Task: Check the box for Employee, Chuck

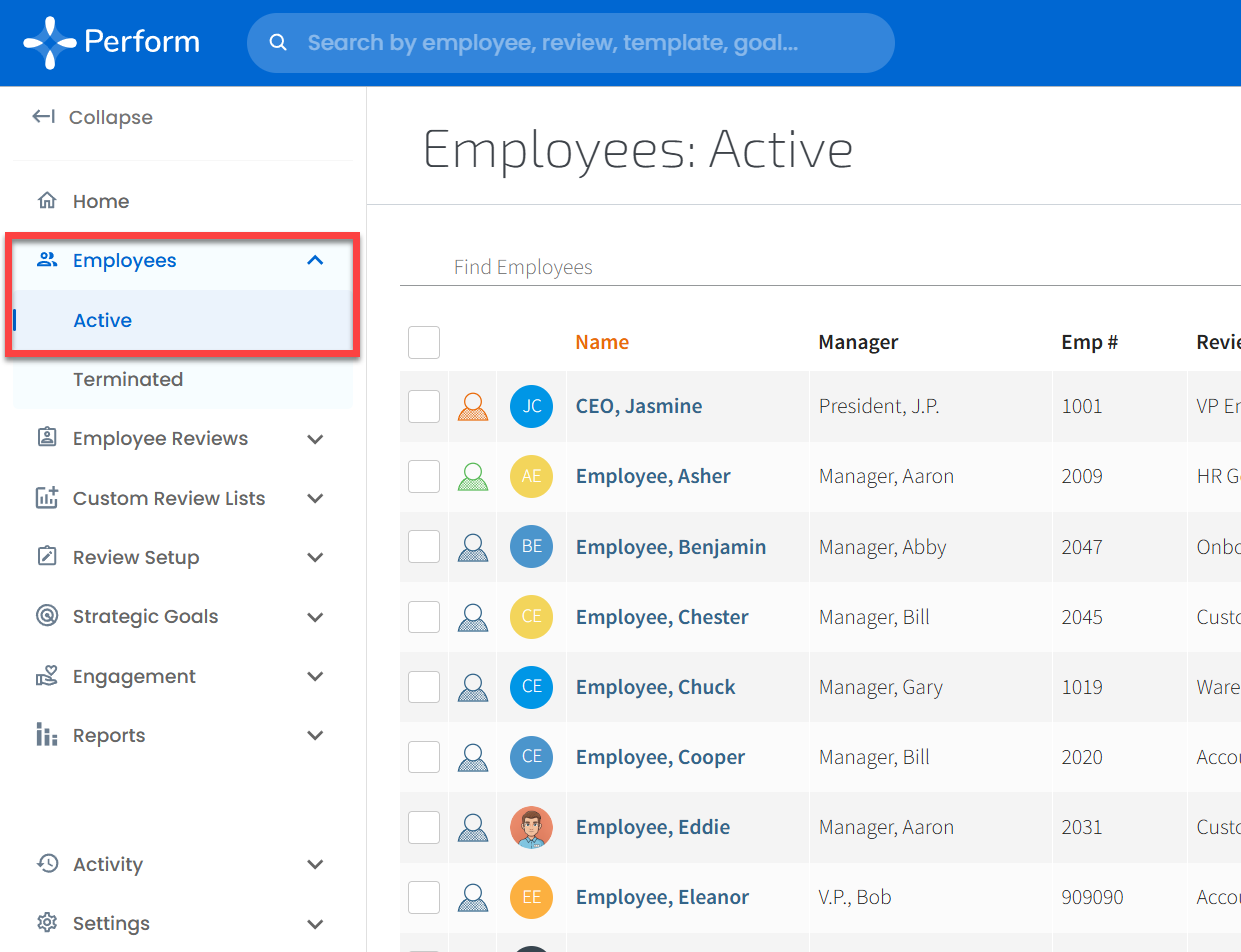Action: pyautogui.click(x=424, y=687)
